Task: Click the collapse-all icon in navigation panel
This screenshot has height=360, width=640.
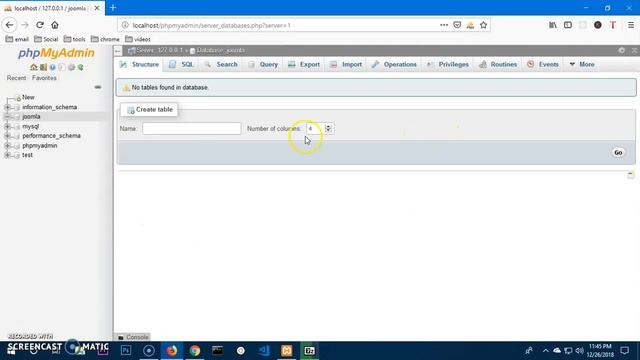Action: tap(98, 87)
